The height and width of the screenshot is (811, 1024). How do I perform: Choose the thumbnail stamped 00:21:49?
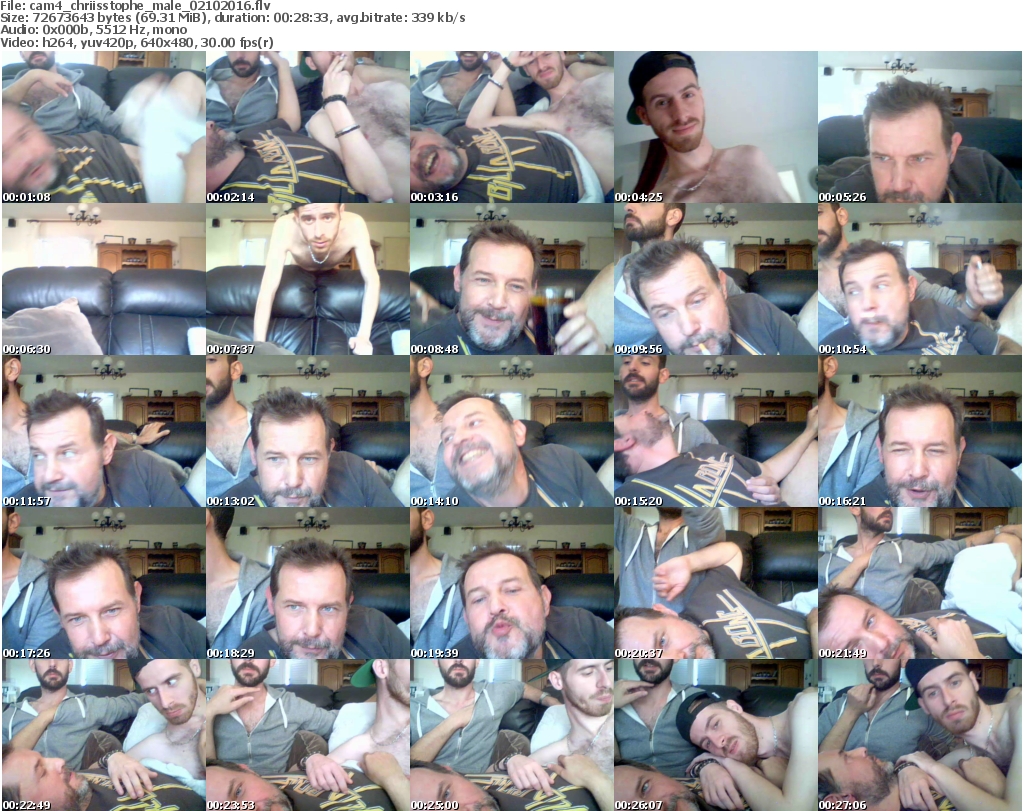click(x=920, y=583)
